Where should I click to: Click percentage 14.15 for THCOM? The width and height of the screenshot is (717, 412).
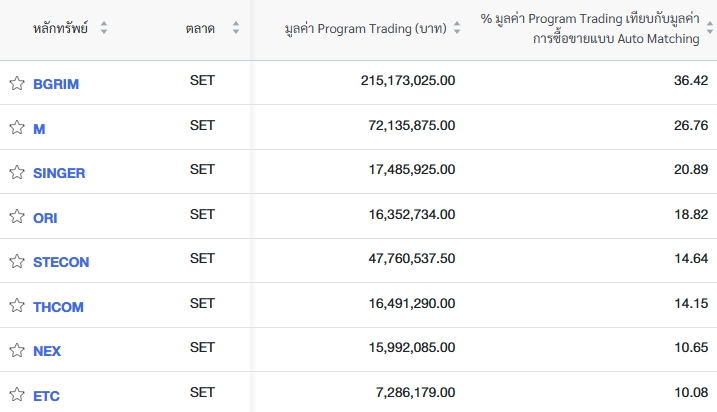point(691,303)
